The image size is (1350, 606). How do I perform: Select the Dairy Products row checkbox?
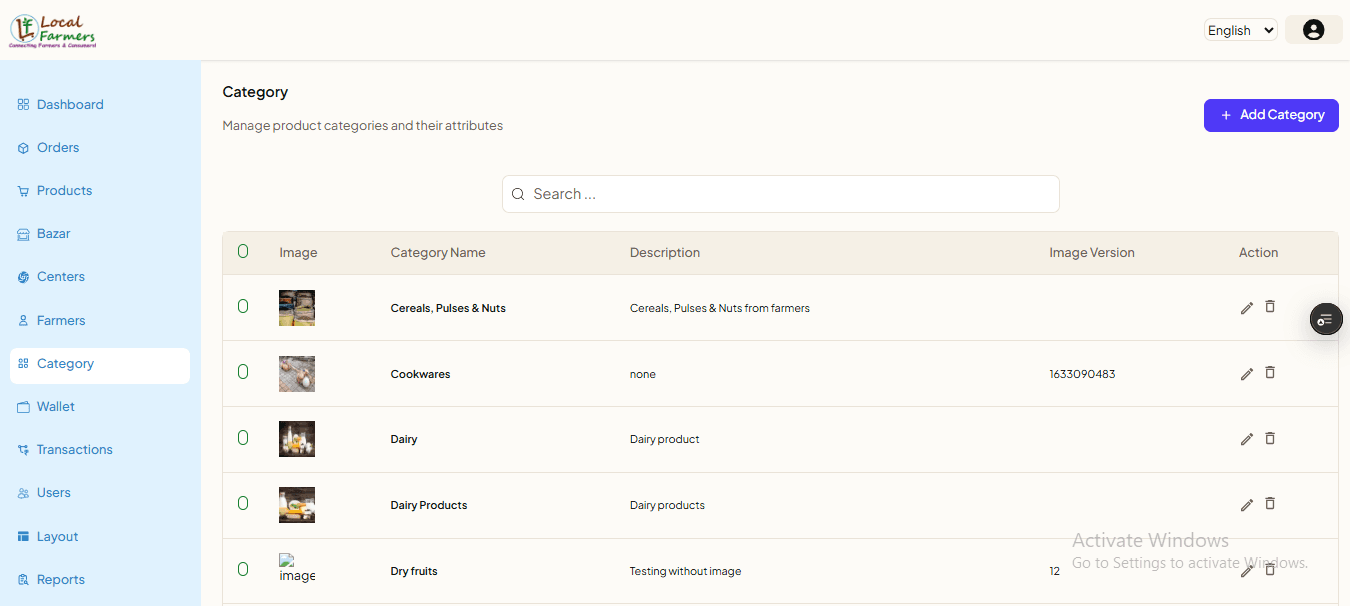[x=243, y=503]
